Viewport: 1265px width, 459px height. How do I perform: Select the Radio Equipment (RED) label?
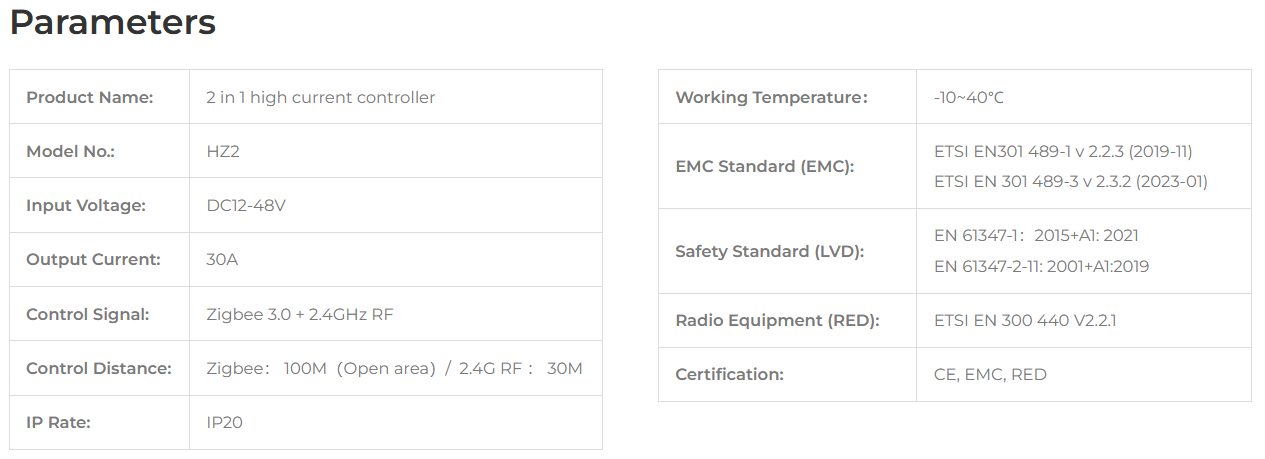tap(777, 320)
